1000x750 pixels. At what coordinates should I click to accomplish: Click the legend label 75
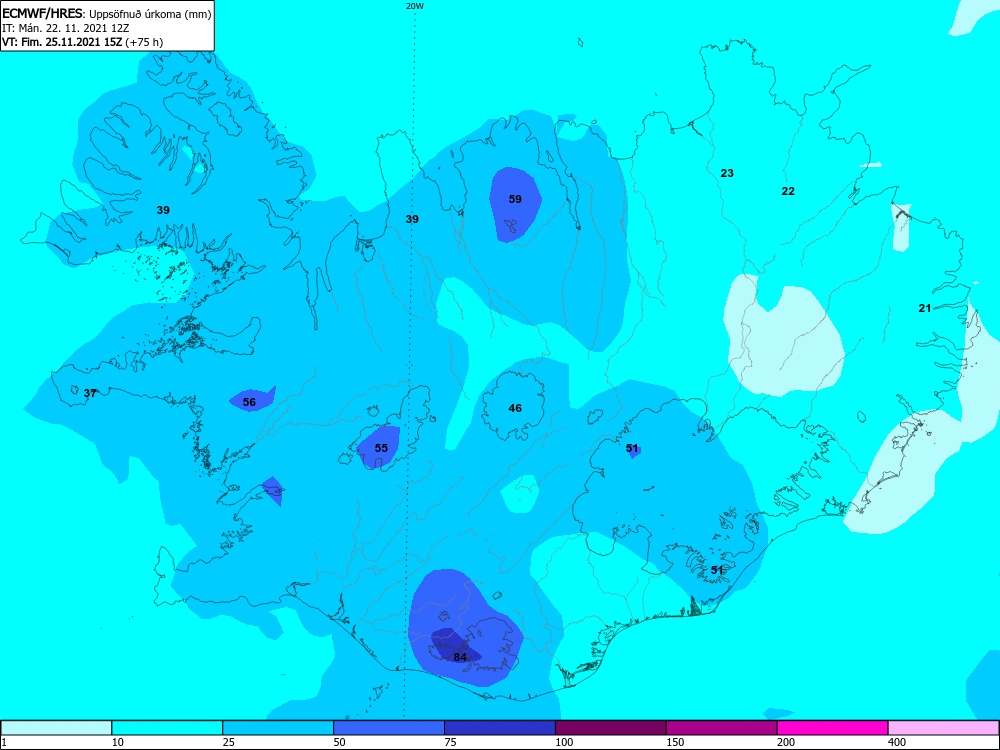coord(451,742)
